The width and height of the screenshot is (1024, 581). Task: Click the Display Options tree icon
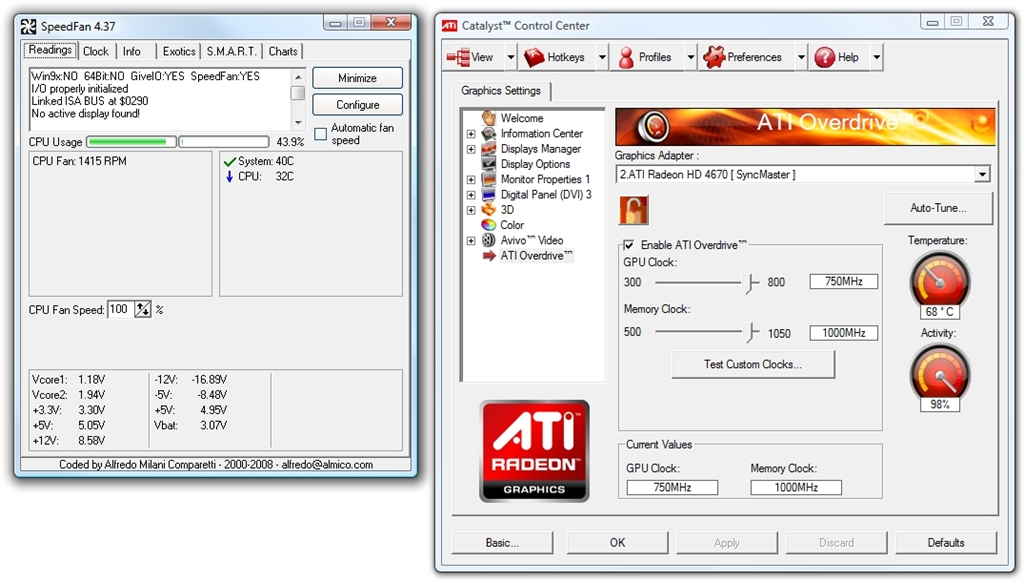tap(488, 164)
